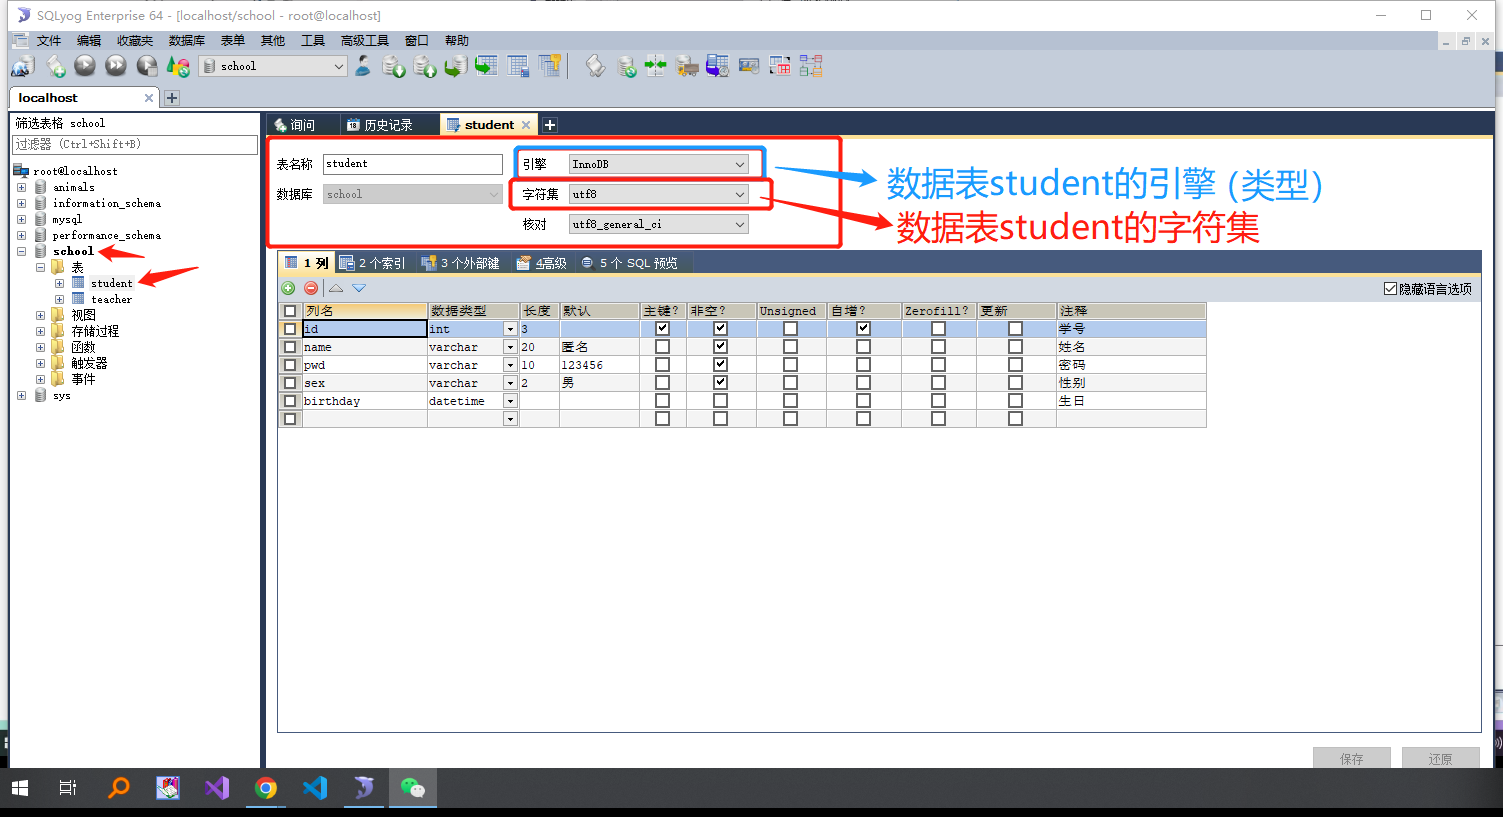Viewport: 1503px width, 817px height.
Task: Open data type dropdown for birthday row
Action: (x=510, y=401)
